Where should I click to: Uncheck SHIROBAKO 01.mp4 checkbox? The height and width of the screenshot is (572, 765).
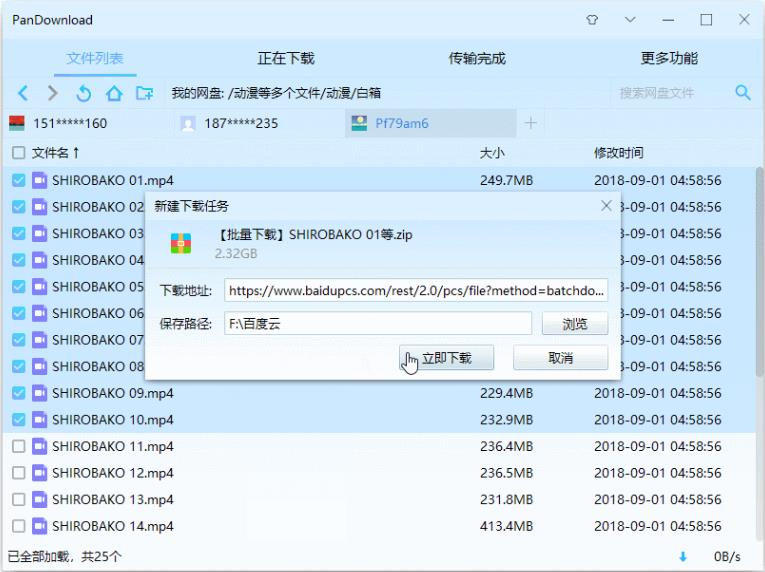19,180
